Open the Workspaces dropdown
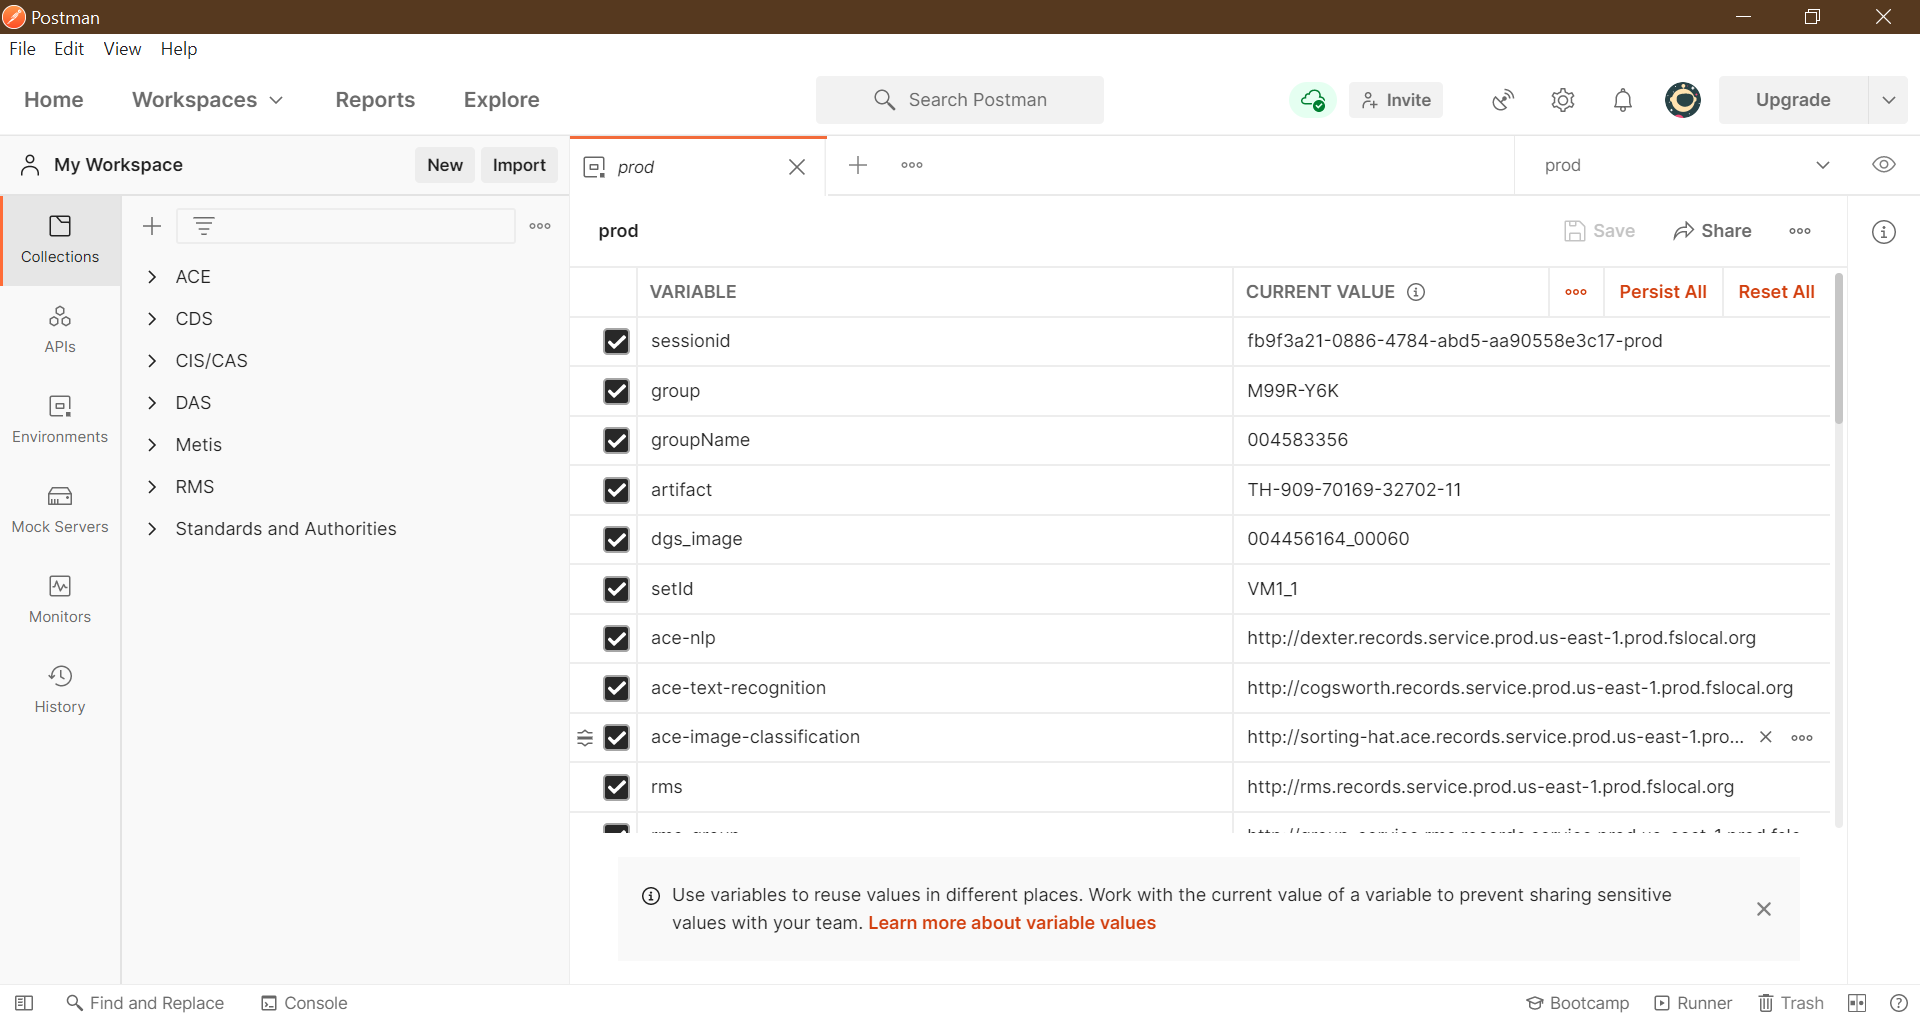This screenshot has height=1020, width=1920. point(208,100)
